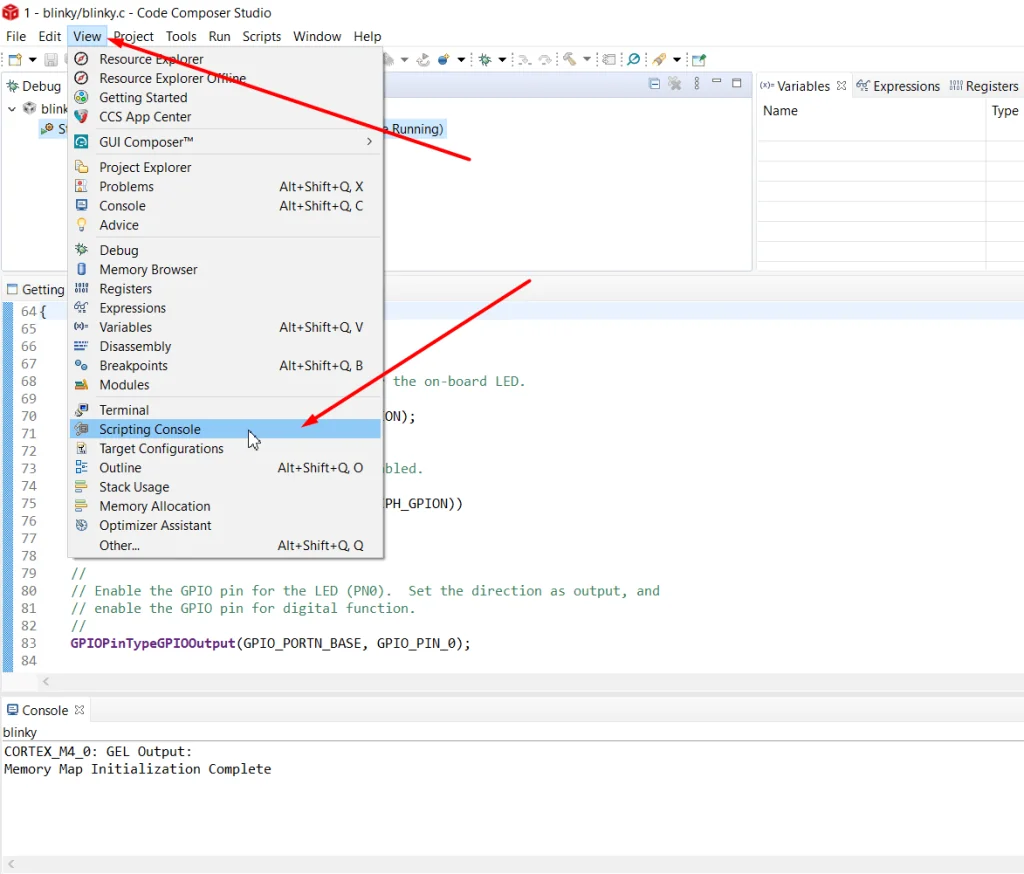Viewport: 1024px width, 874px height.
Task: Collapse the blinky tree node in Debug
Action: 12,108
